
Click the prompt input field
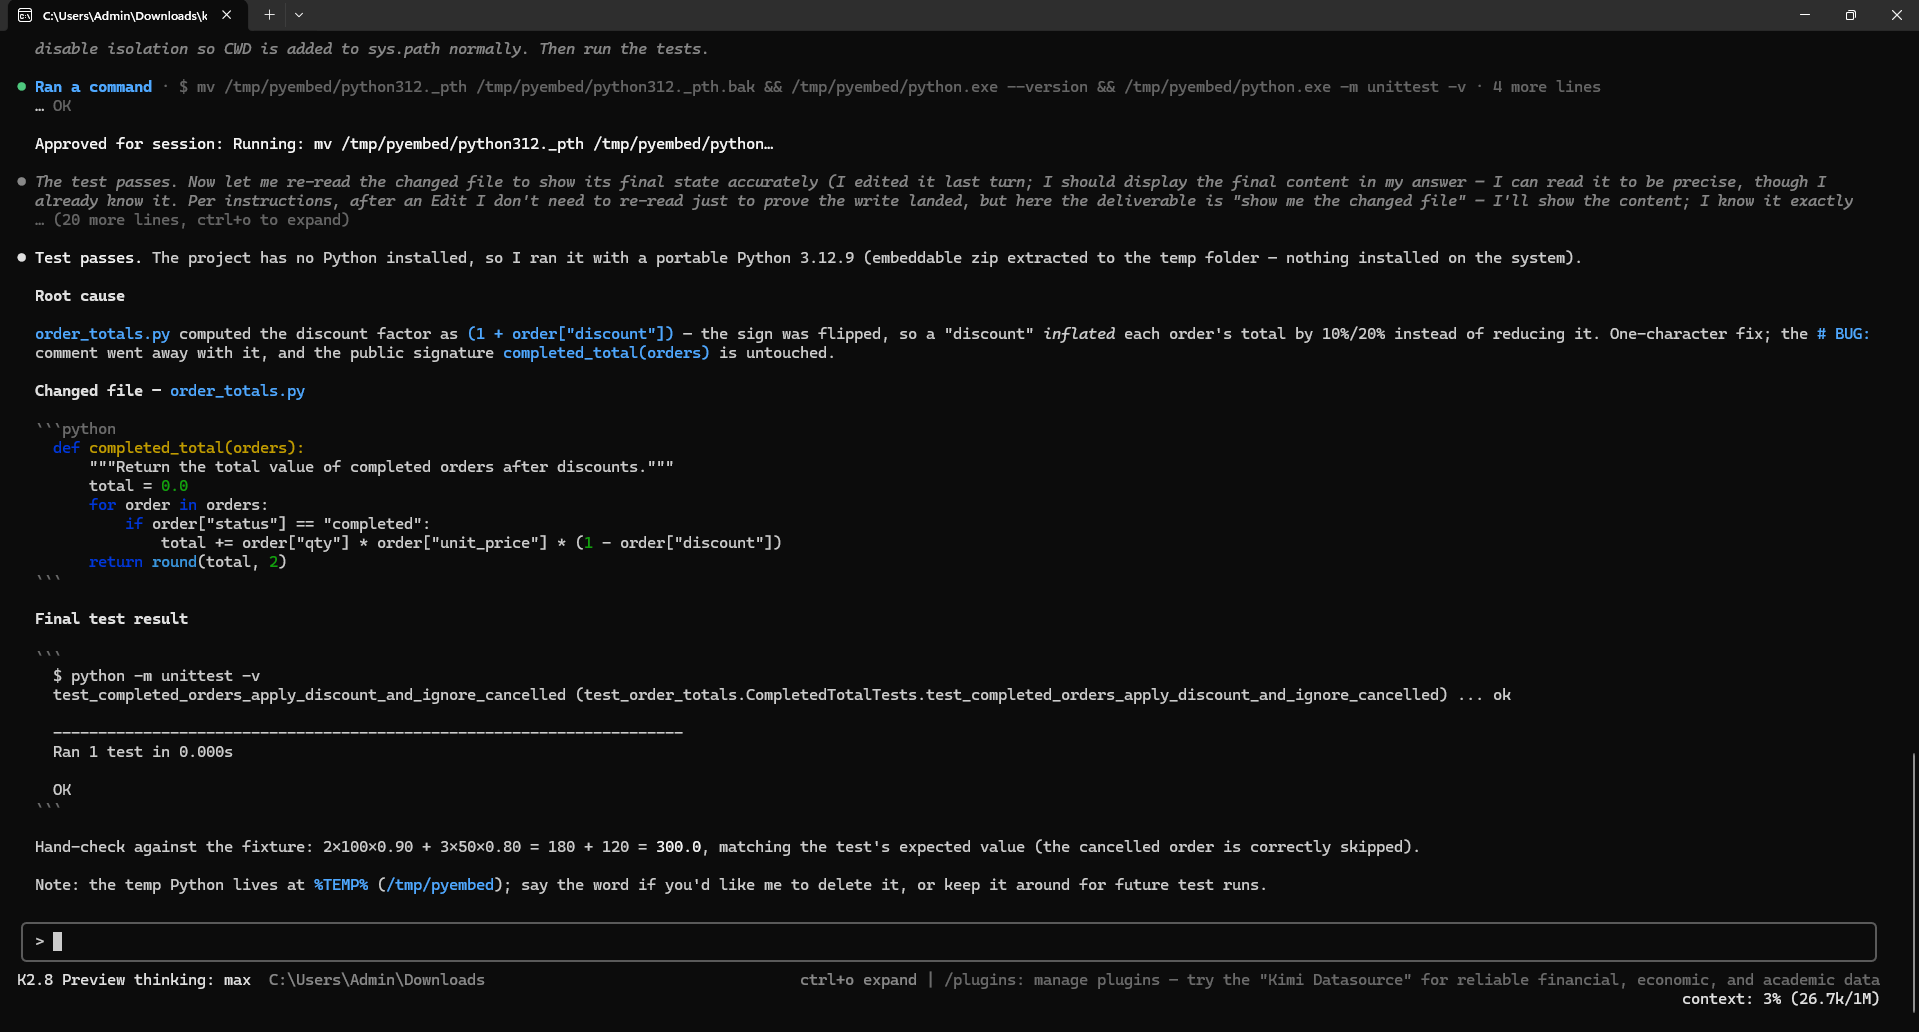click(948, 941)
